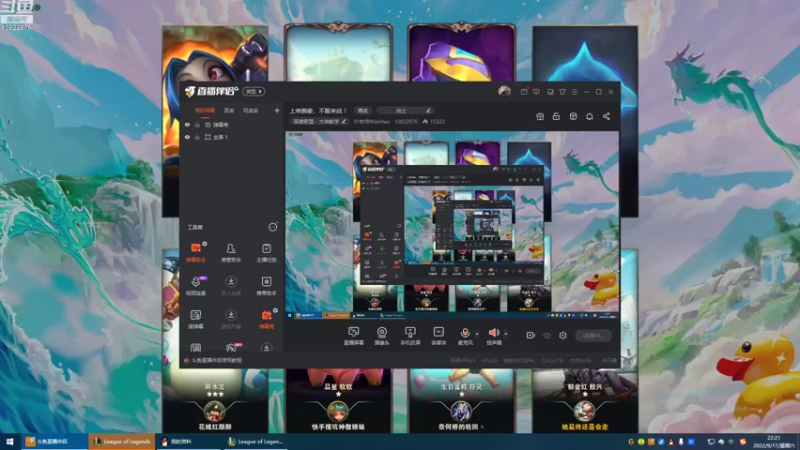Hide the 全屏 1 source with eye icon
This screenshot has height=450, width=800.
pos(187,137)
